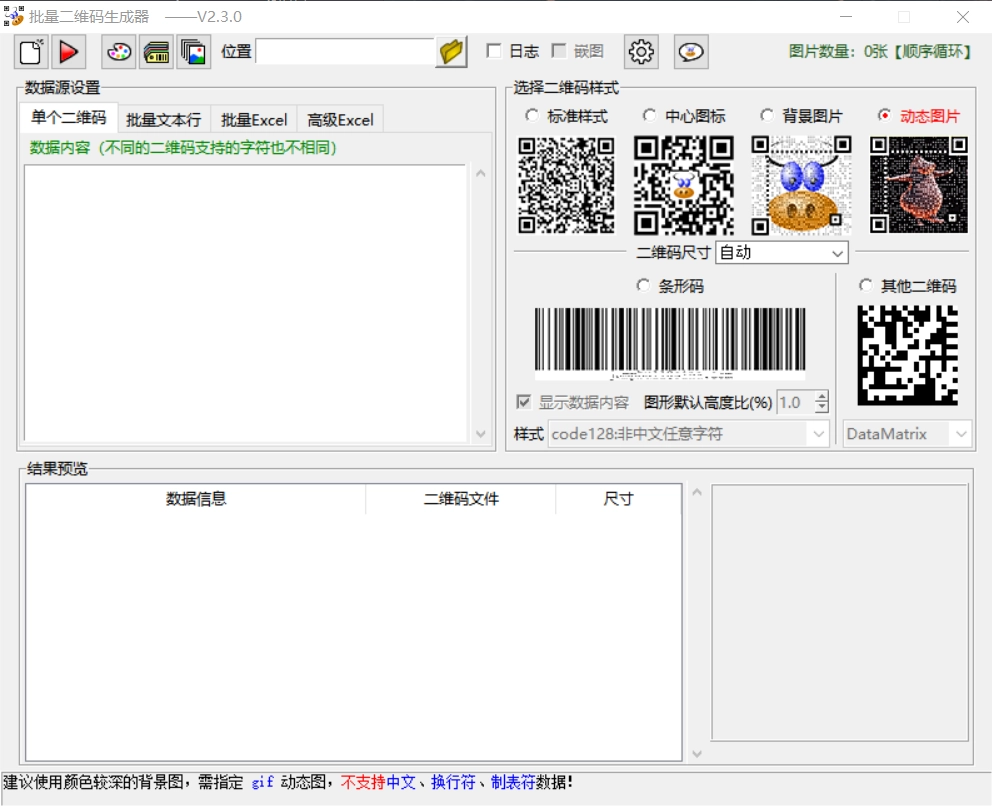Toggle the 显示数据内容 checkbox
Screen dimensions: 992x806
(523, 402)
